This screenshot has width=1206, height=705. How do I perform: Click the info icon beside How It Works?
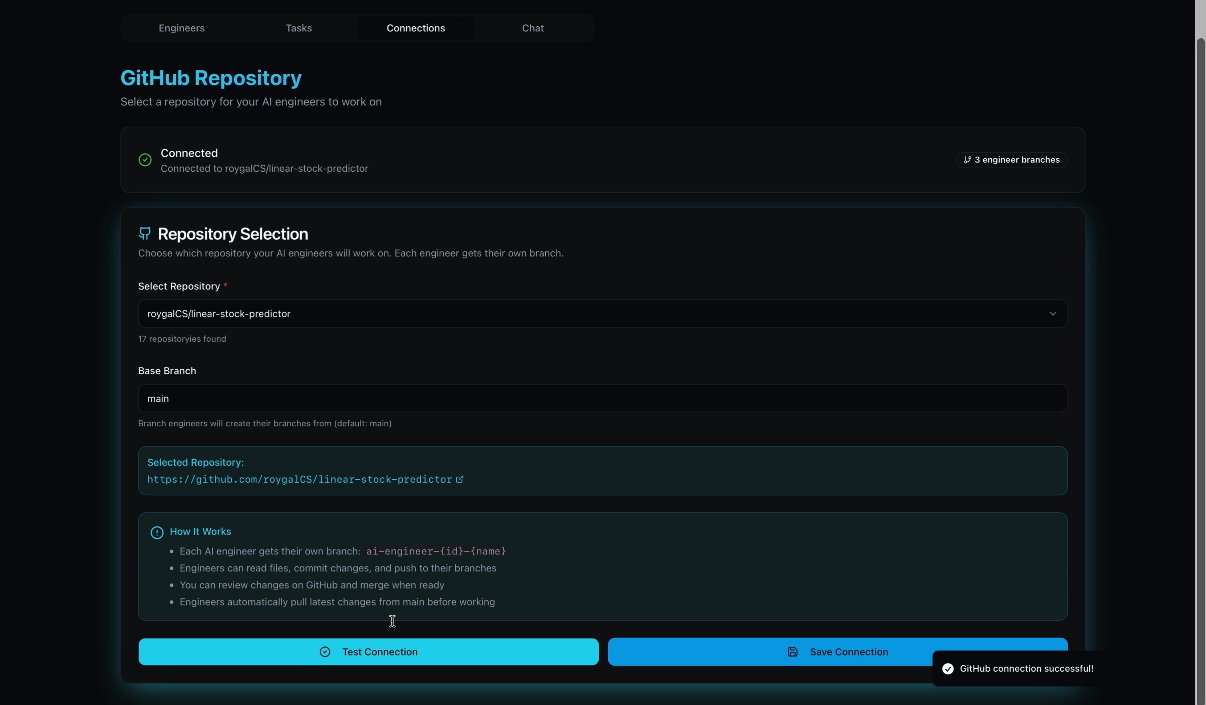[x=157, y=532]
